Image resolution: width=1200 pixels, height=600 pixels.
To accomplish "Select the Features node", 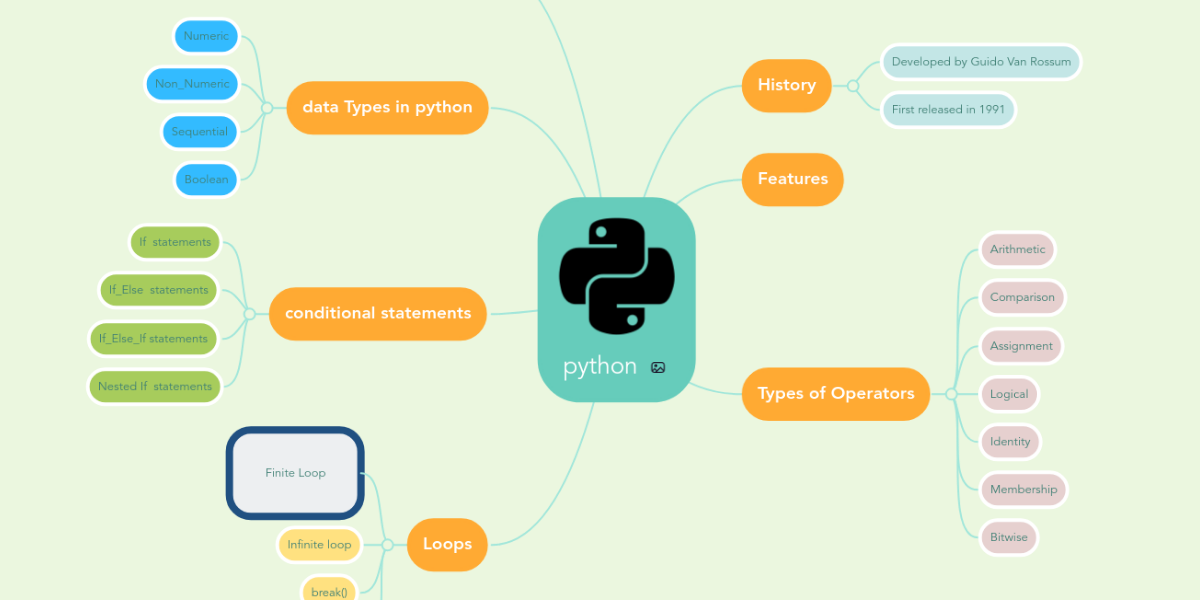I will (x=793, y=179).
